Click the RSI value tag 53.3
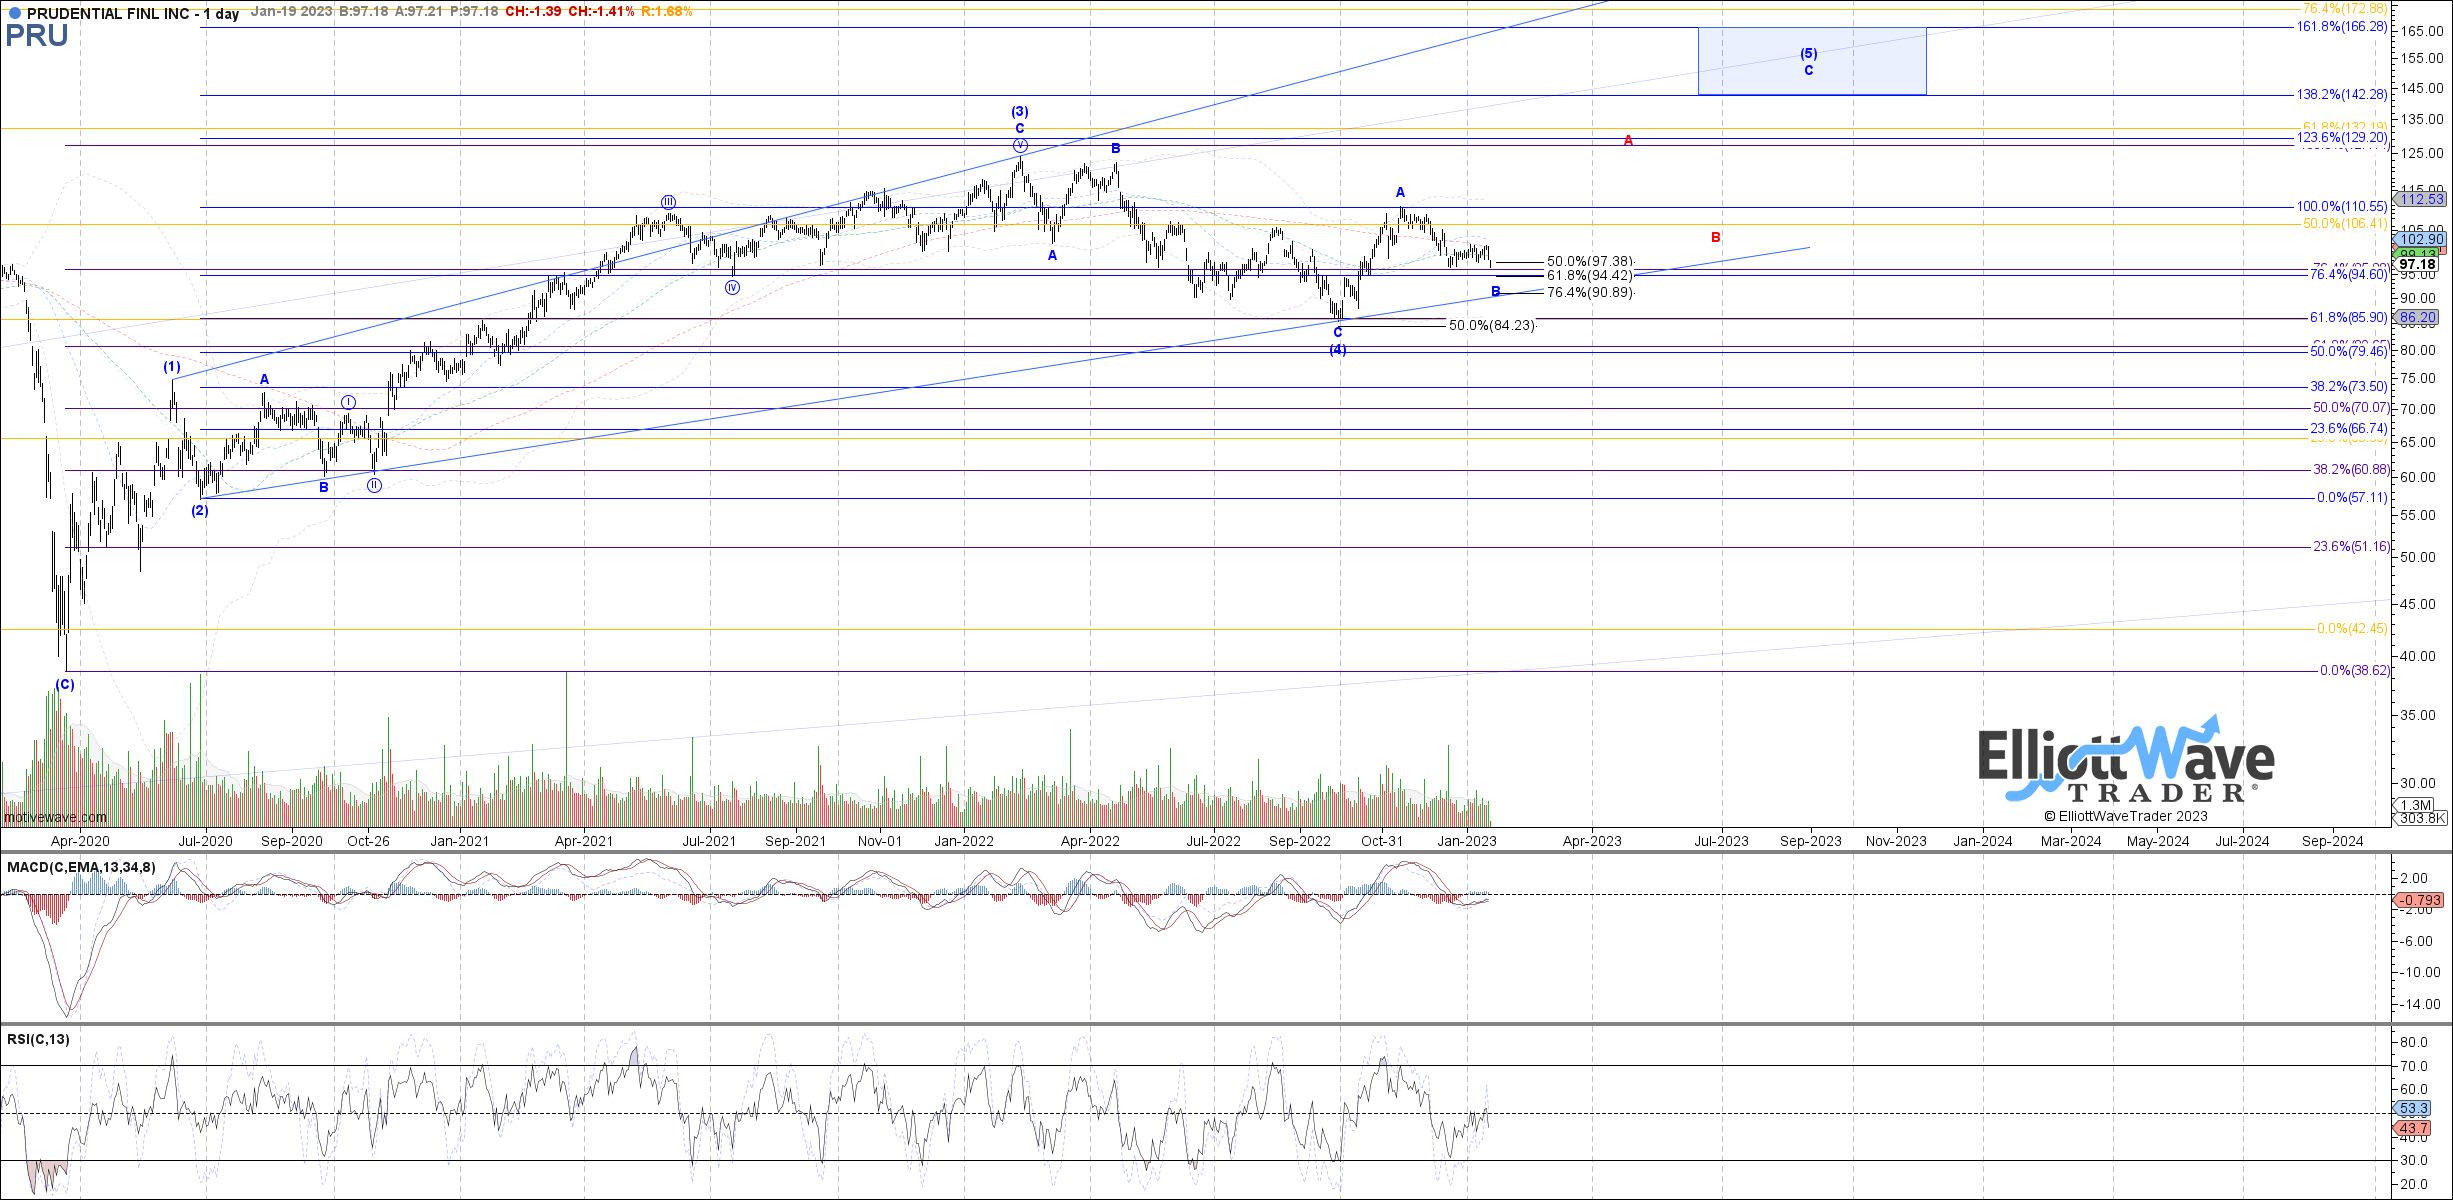This screenshot has height=1200, width=2453. pyautogui.click(x=2412, y=1109)
